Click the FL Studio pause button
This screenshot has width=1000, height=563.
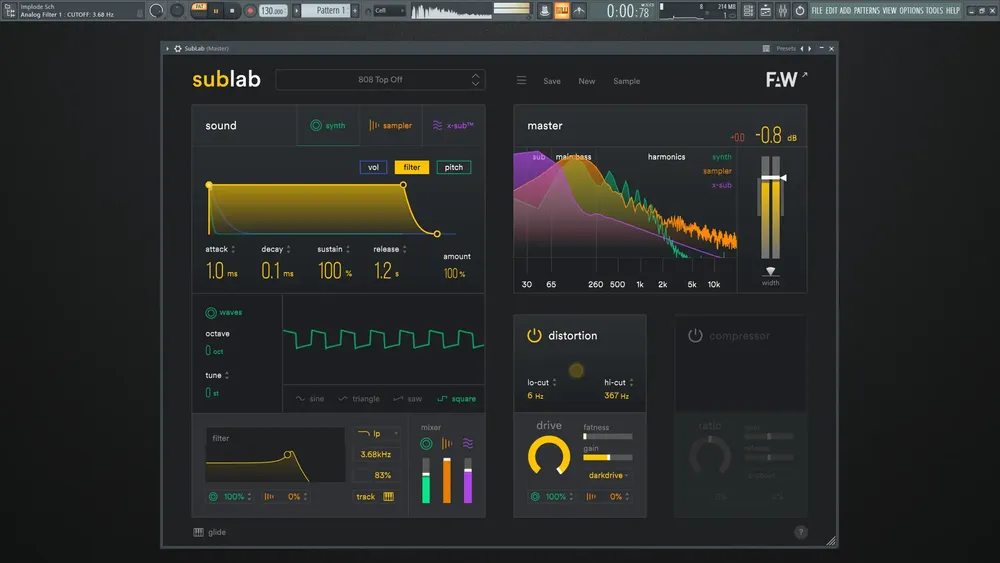[216, 11]
